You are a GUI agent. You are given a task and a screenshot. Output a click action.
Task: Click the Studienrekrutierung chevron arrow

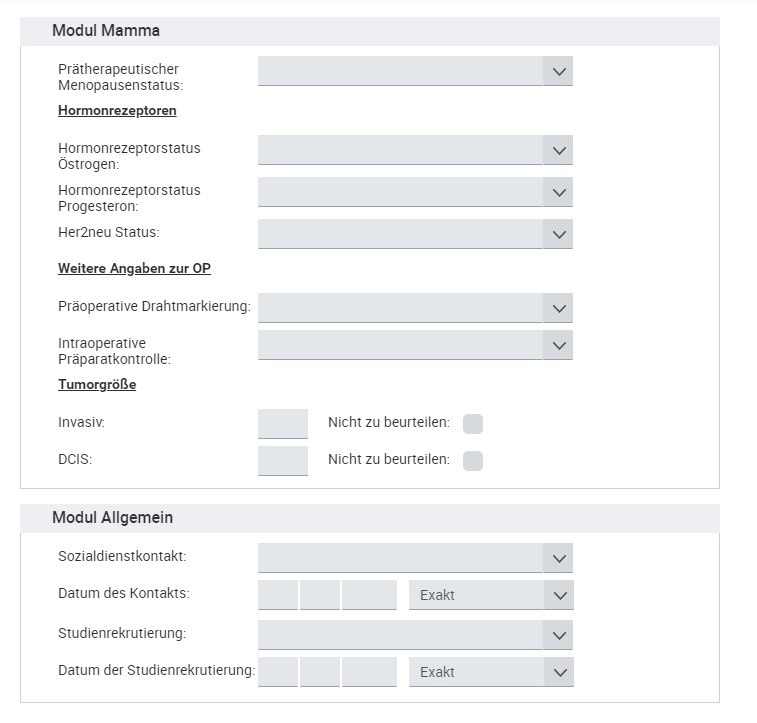[x=558, y=635]
